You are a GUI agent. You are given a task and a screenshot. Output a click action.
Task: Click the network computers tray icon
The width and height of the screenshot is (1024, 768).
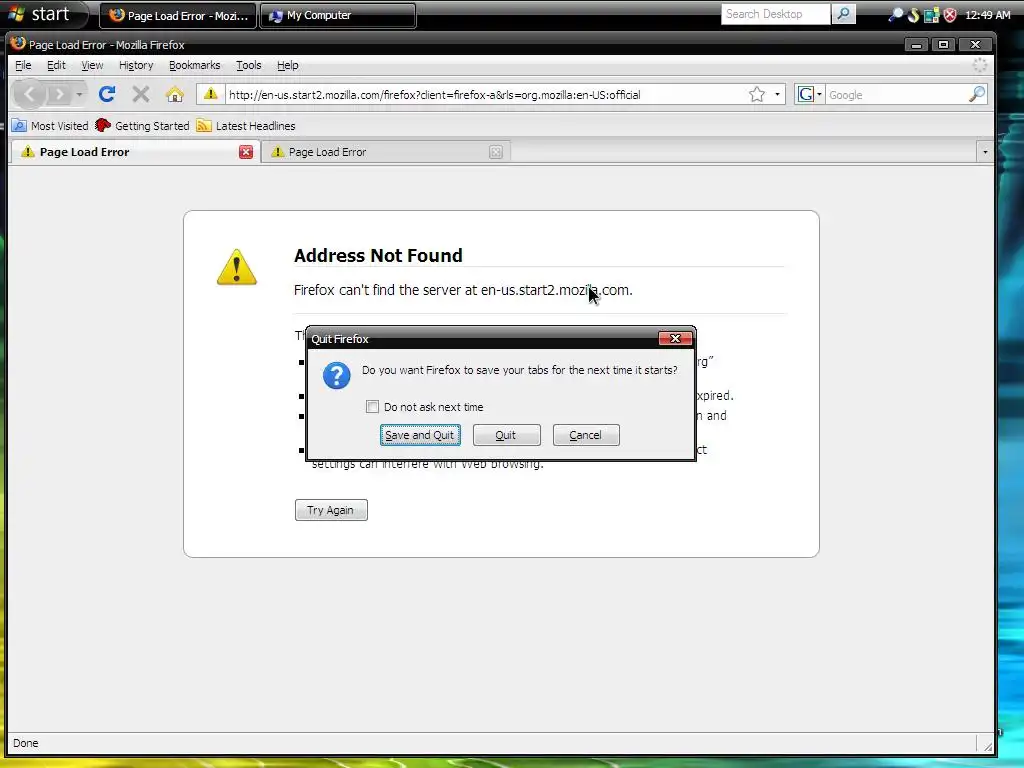(x=931, y=14)
